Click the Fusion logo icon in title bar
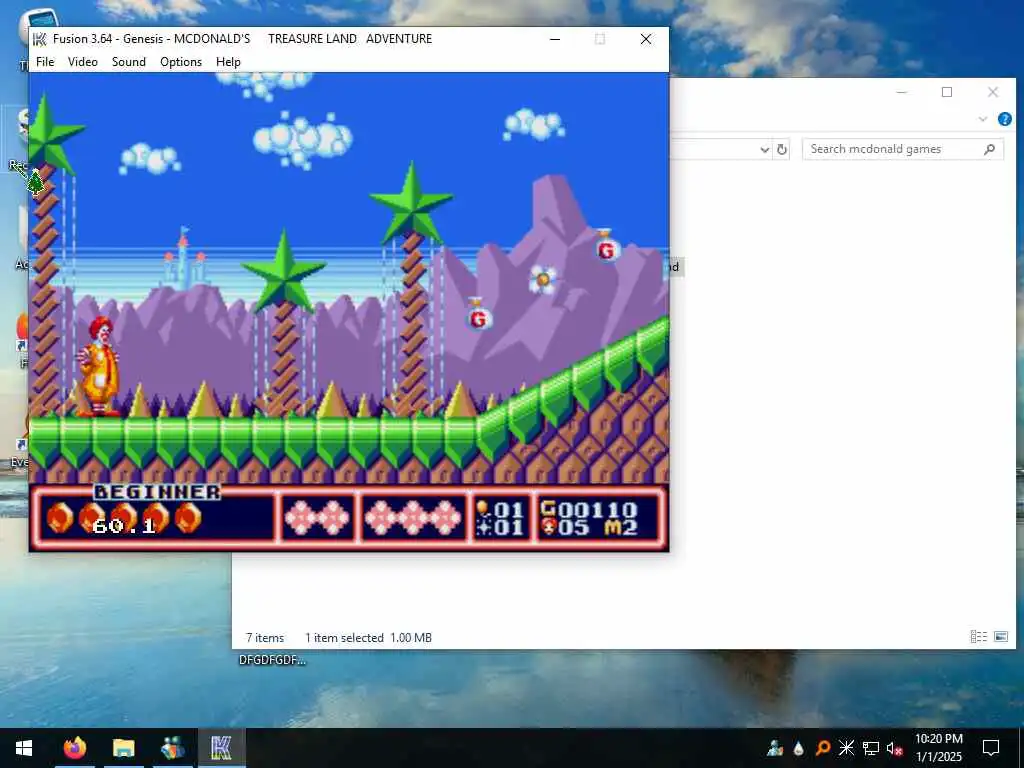 tap(39, 39)
